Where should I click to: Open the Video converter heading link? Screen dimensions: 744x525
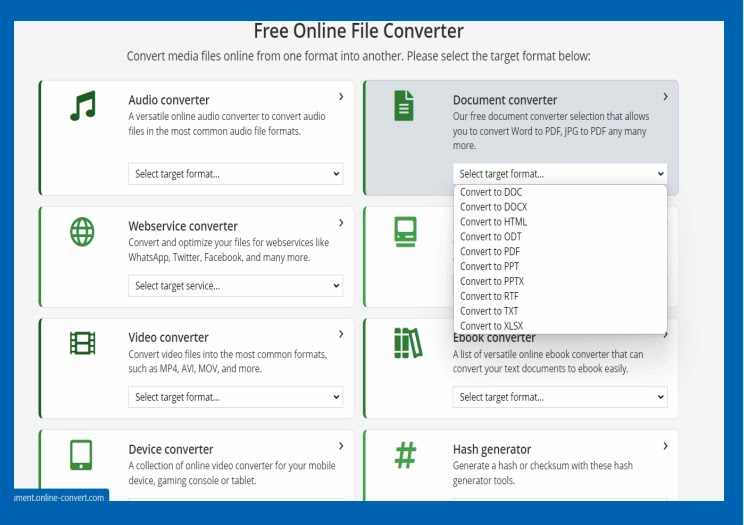168,338
